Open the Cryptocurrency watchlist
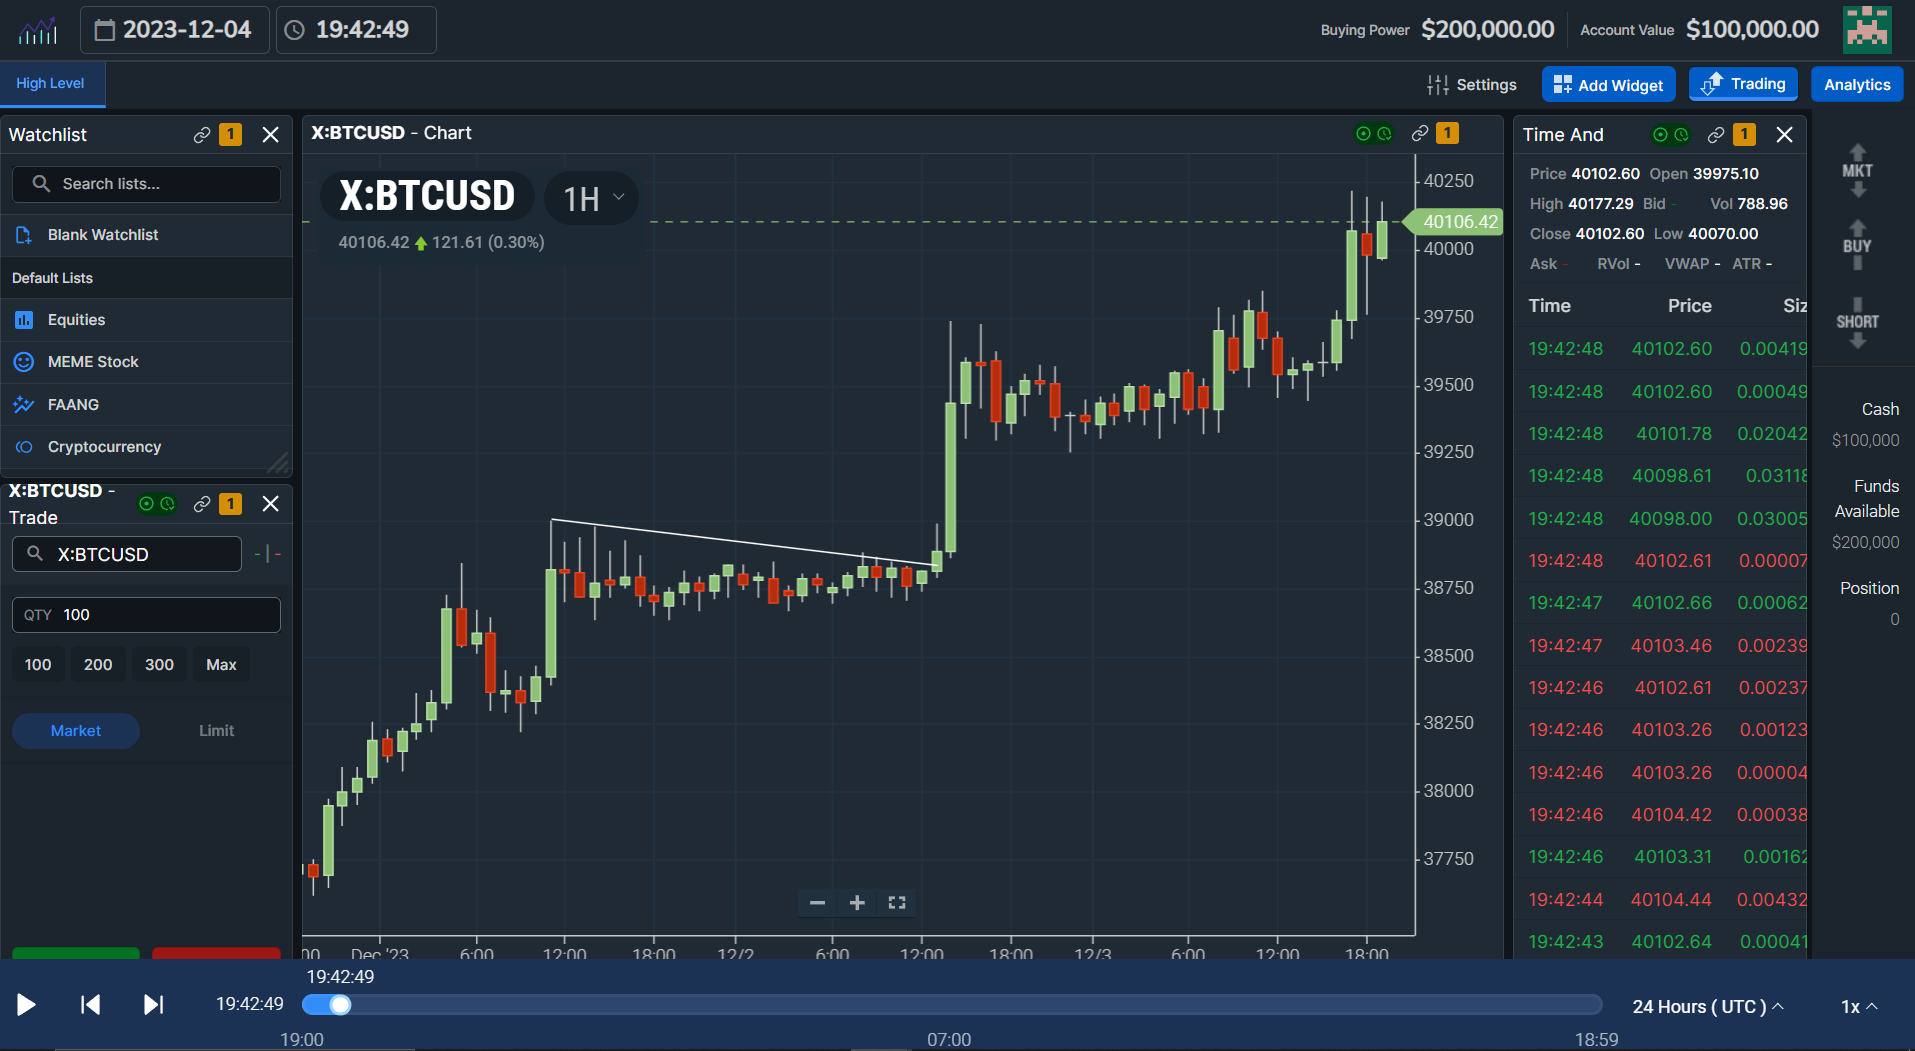The image size is (1915, 1051). 104,447
